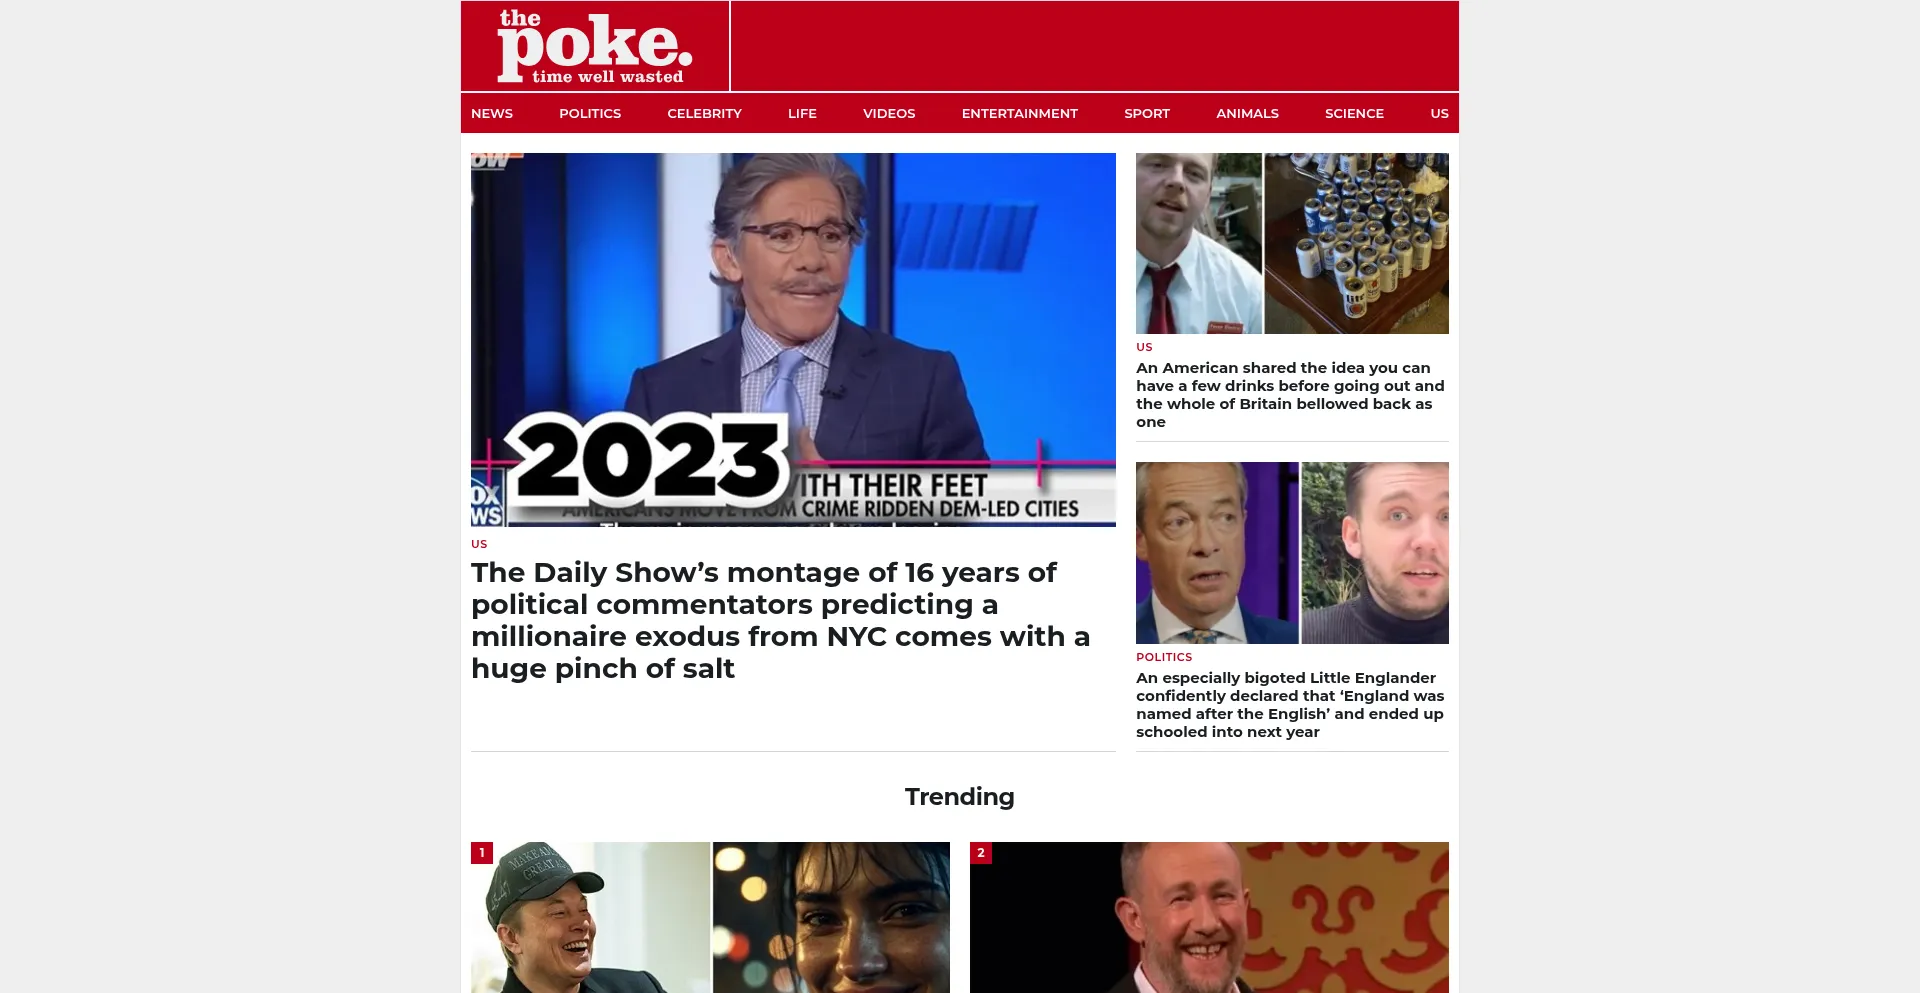Open the NEWS menu section
The height and width of the screenshot is (993, 1920).
coord(492,113)
